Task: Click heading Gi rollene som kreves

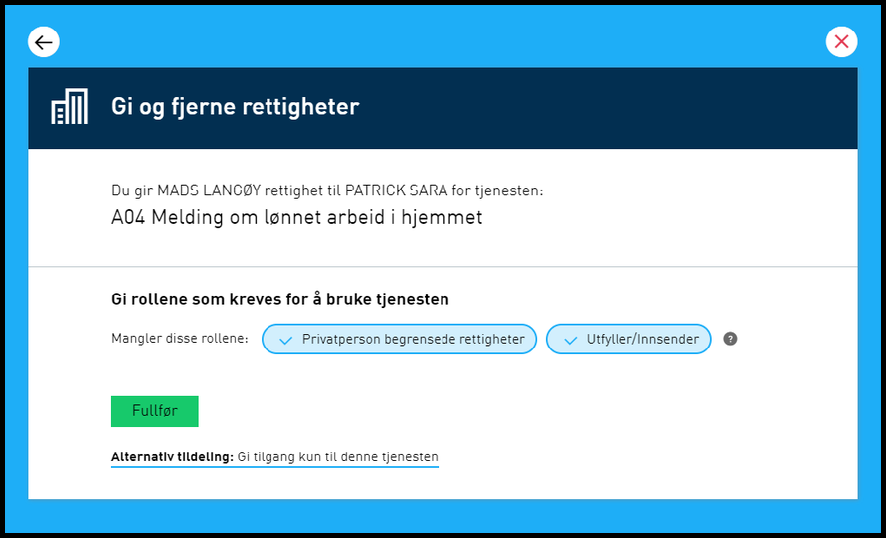Action: tap(280, 299)
